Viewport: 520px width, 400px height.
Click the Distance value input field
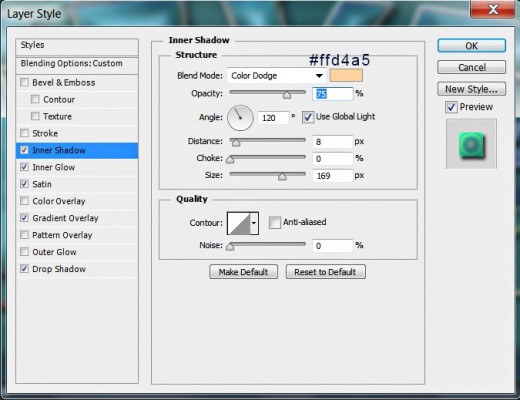332,142
